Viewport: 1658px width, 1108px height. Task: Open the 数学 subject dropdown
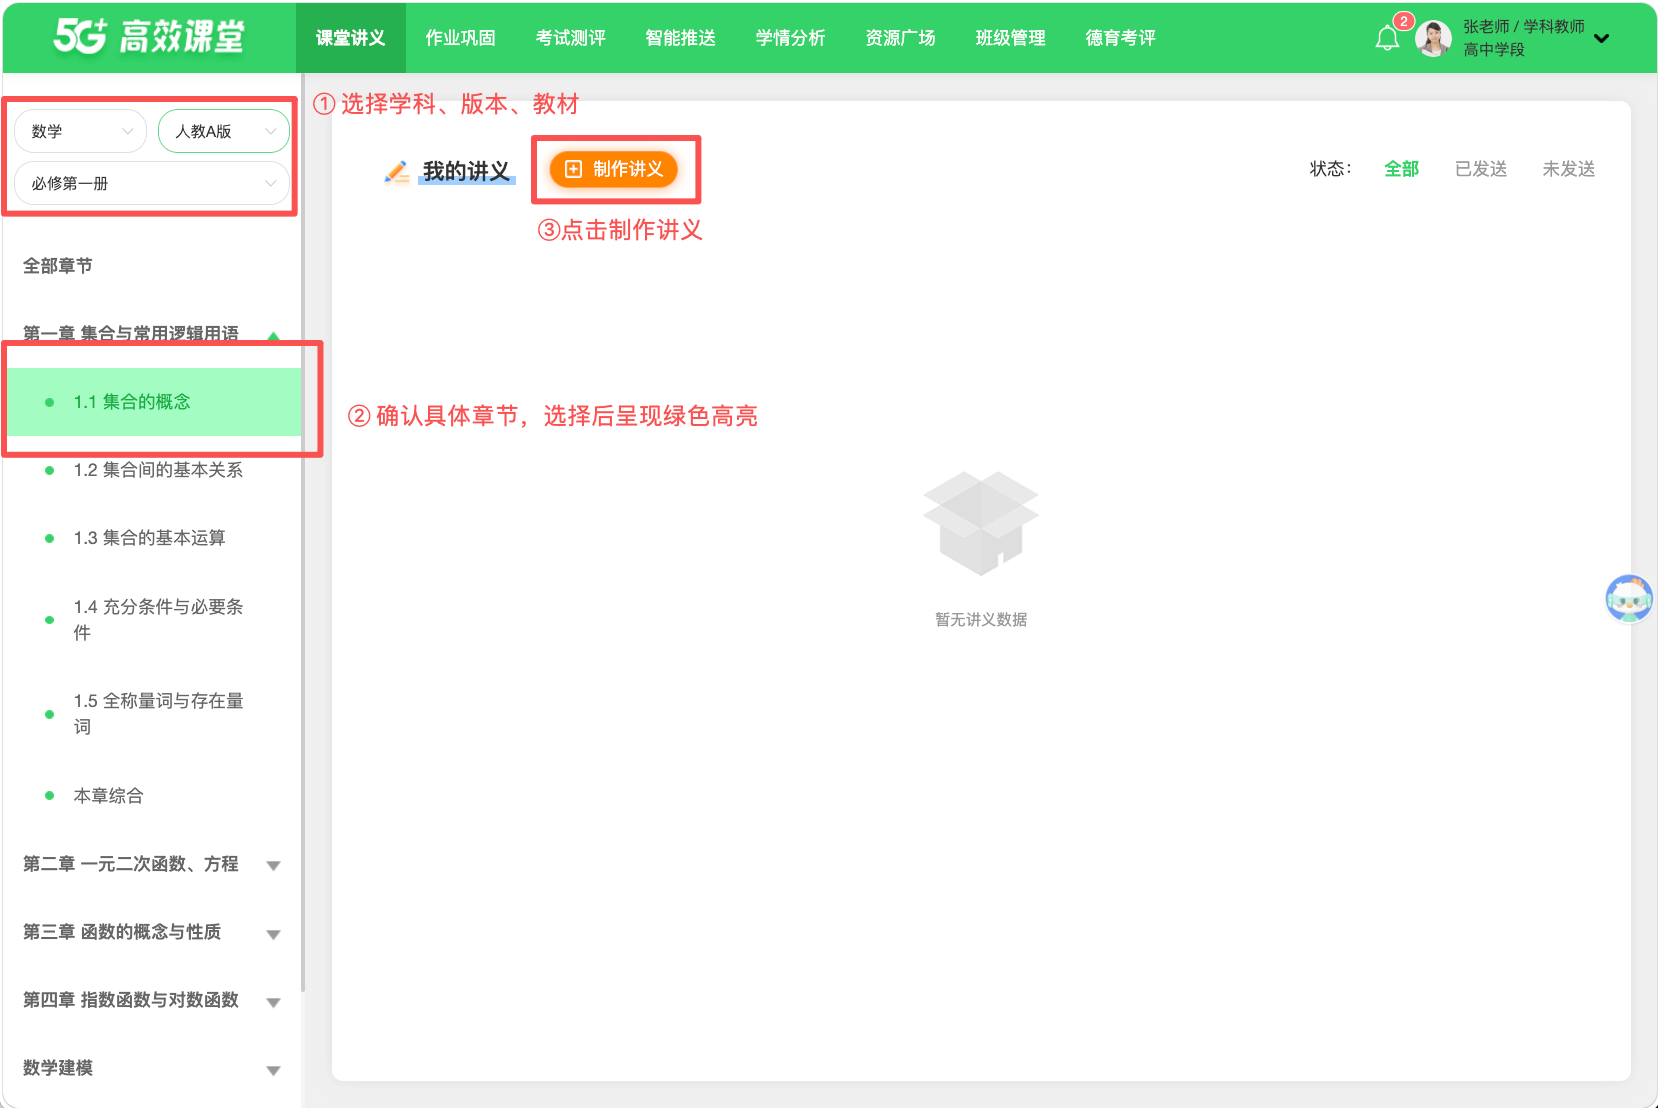tap(81, 131)
